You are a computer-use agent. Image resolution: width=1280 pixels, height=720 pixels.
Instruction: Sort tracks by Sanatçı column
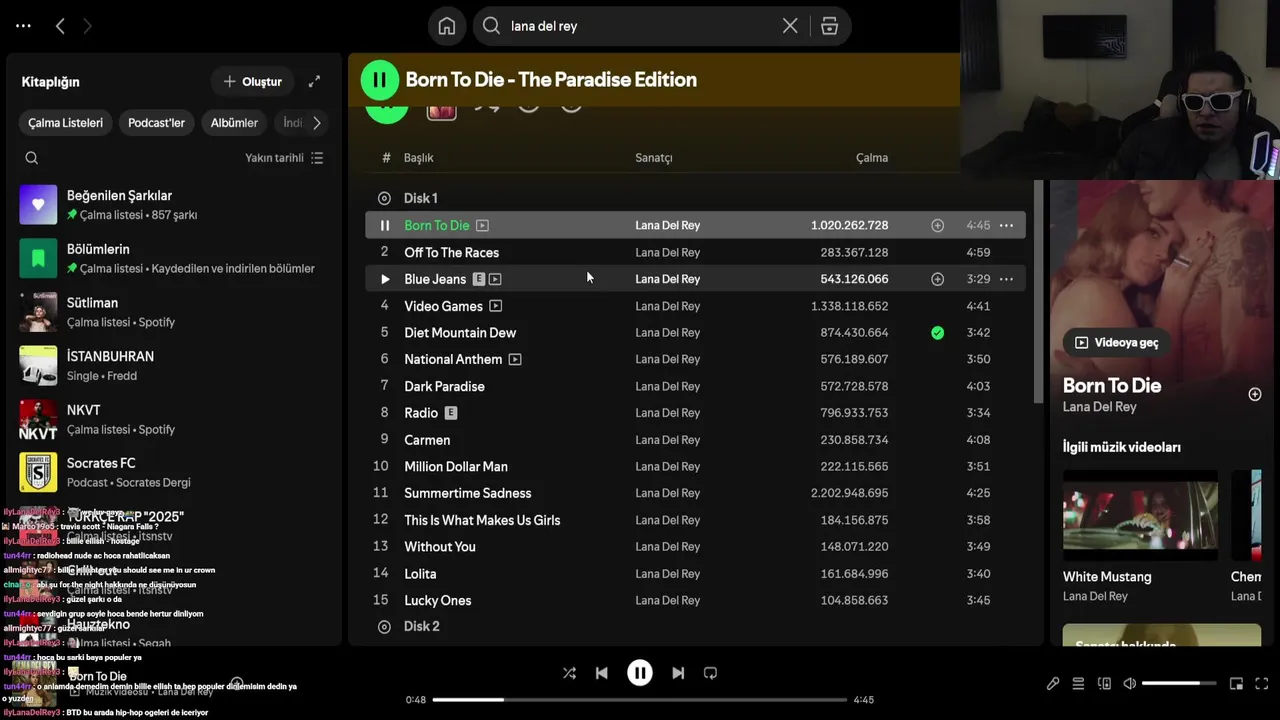tap(653, 158)
